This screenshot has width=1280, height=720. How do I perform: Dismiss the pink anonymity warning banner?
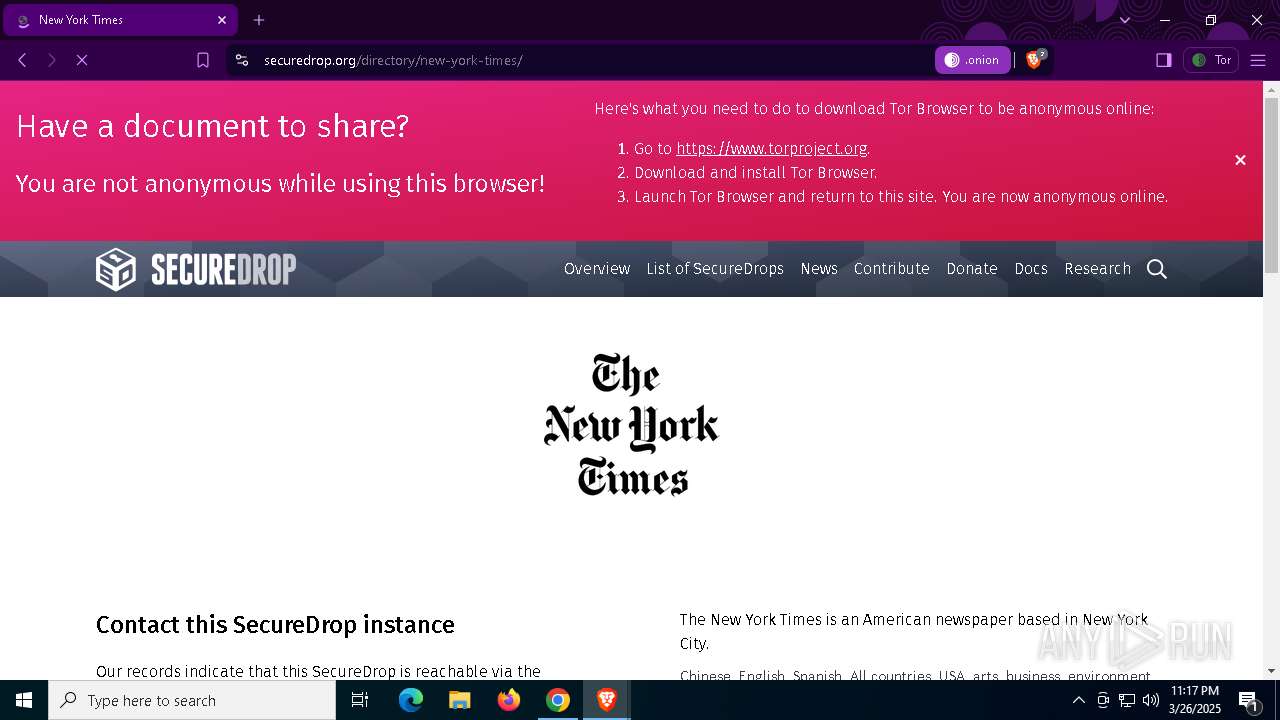[x=1240, y=160]
